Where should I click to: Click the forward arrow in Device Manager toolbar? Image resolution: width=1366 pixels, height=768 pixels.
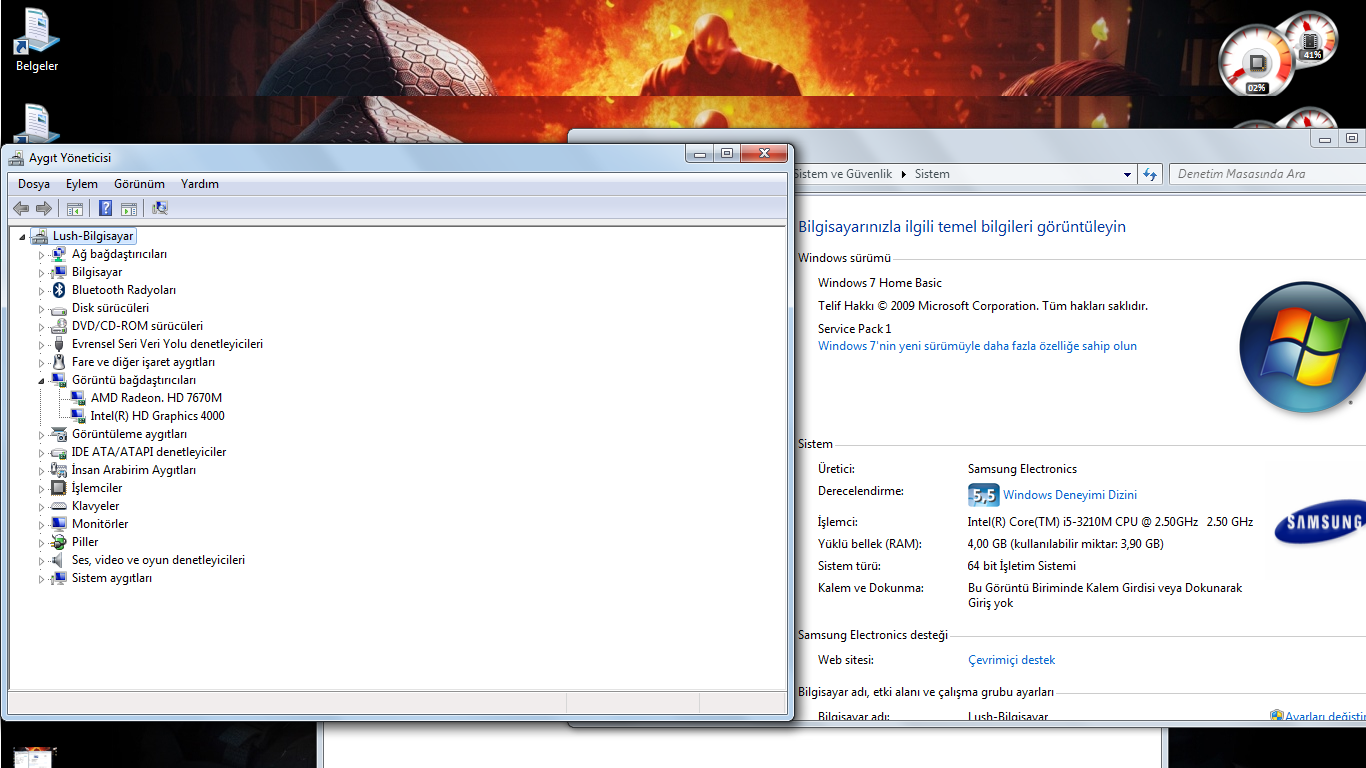(43, 208)
